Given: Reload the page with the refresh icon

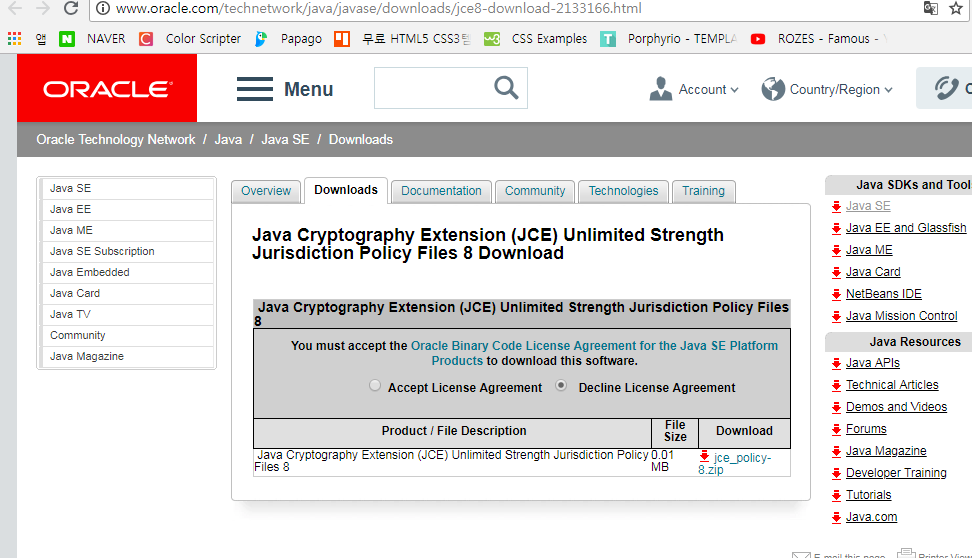Looking at the screenshot, I should tap(71, 8).
